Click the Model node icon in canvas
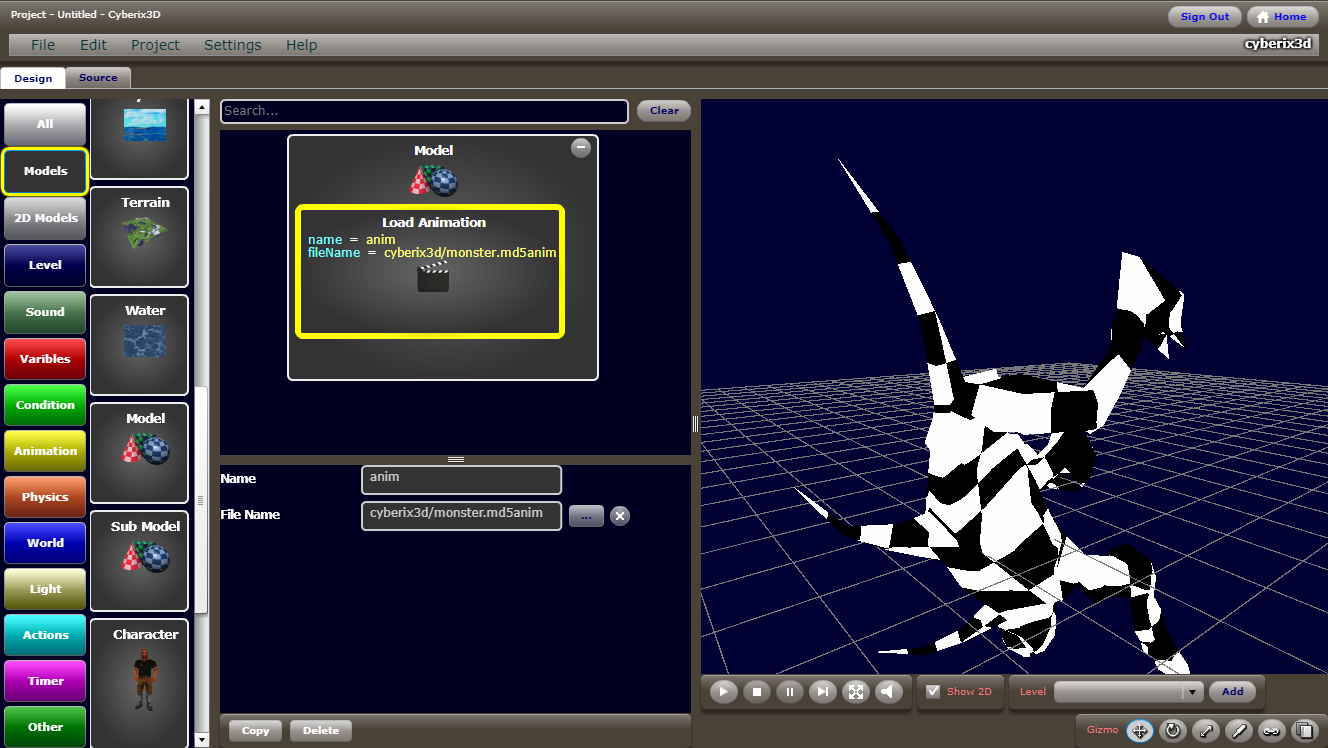The height and width of the screenshot is (748, 1328). [434, 180]
